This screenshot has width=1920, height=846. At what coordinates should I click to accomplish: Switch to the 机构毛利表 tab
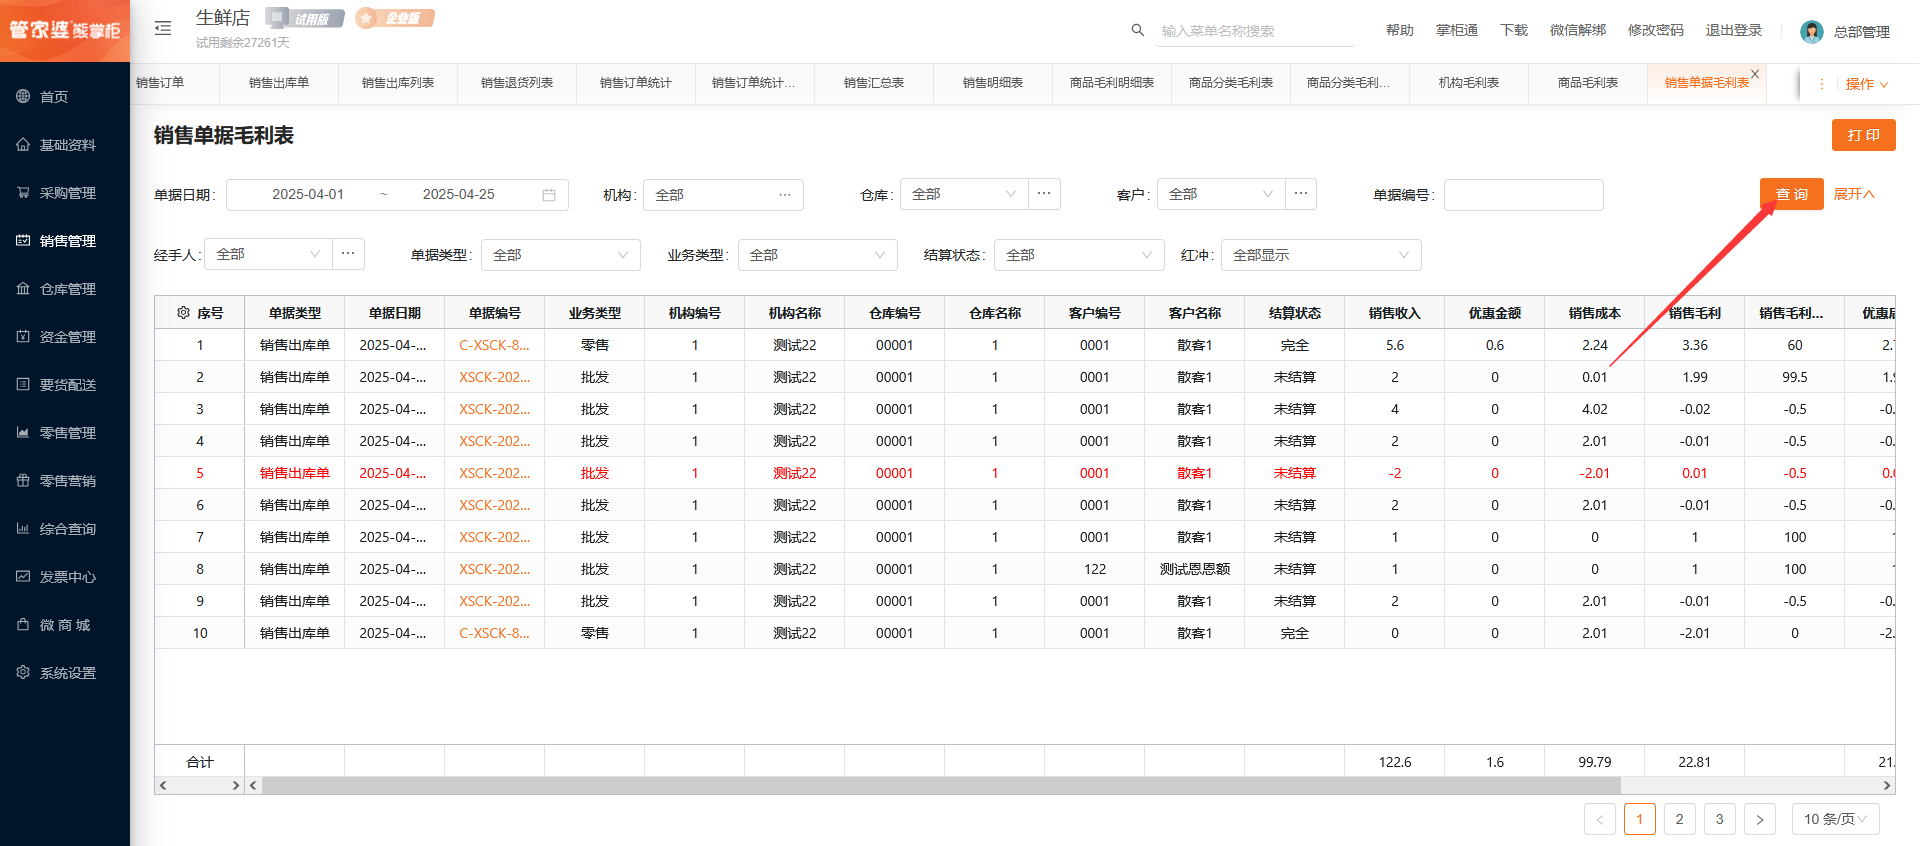1469,83
